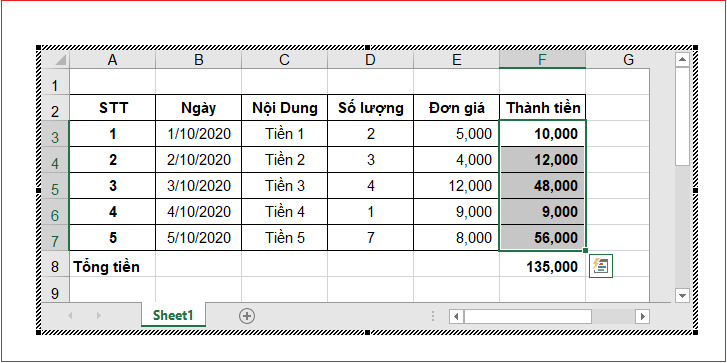Click the amount cell 48,000
This screenshot has width=727, height=363.
point(542,186)
